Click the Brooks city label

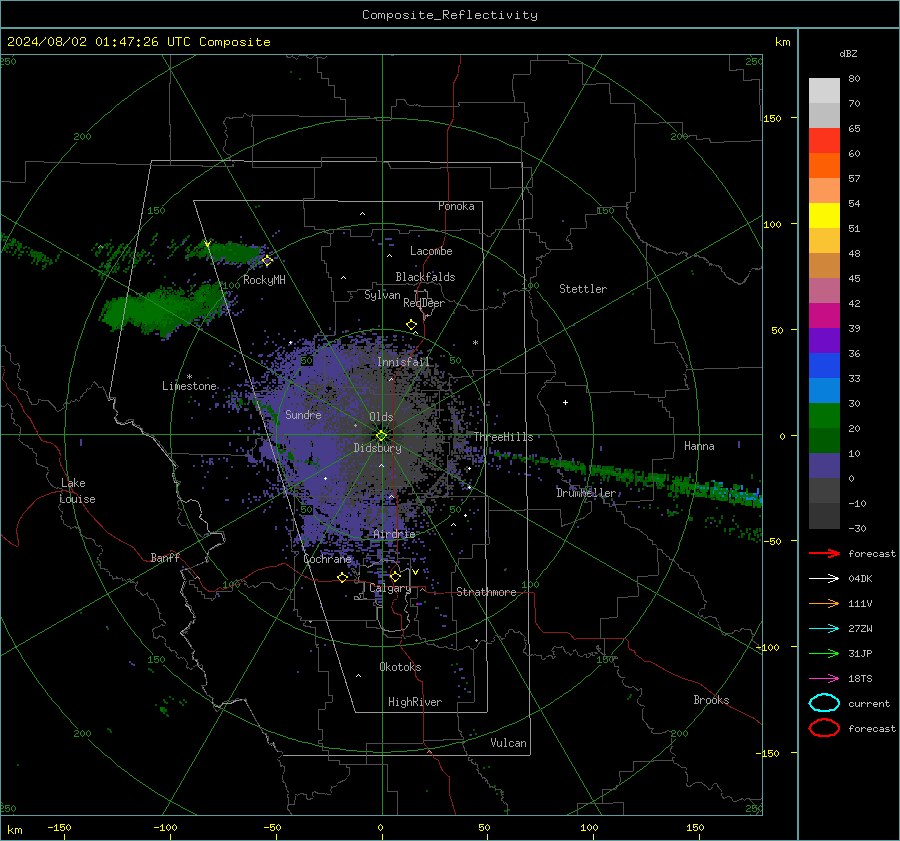pos(711,700)
